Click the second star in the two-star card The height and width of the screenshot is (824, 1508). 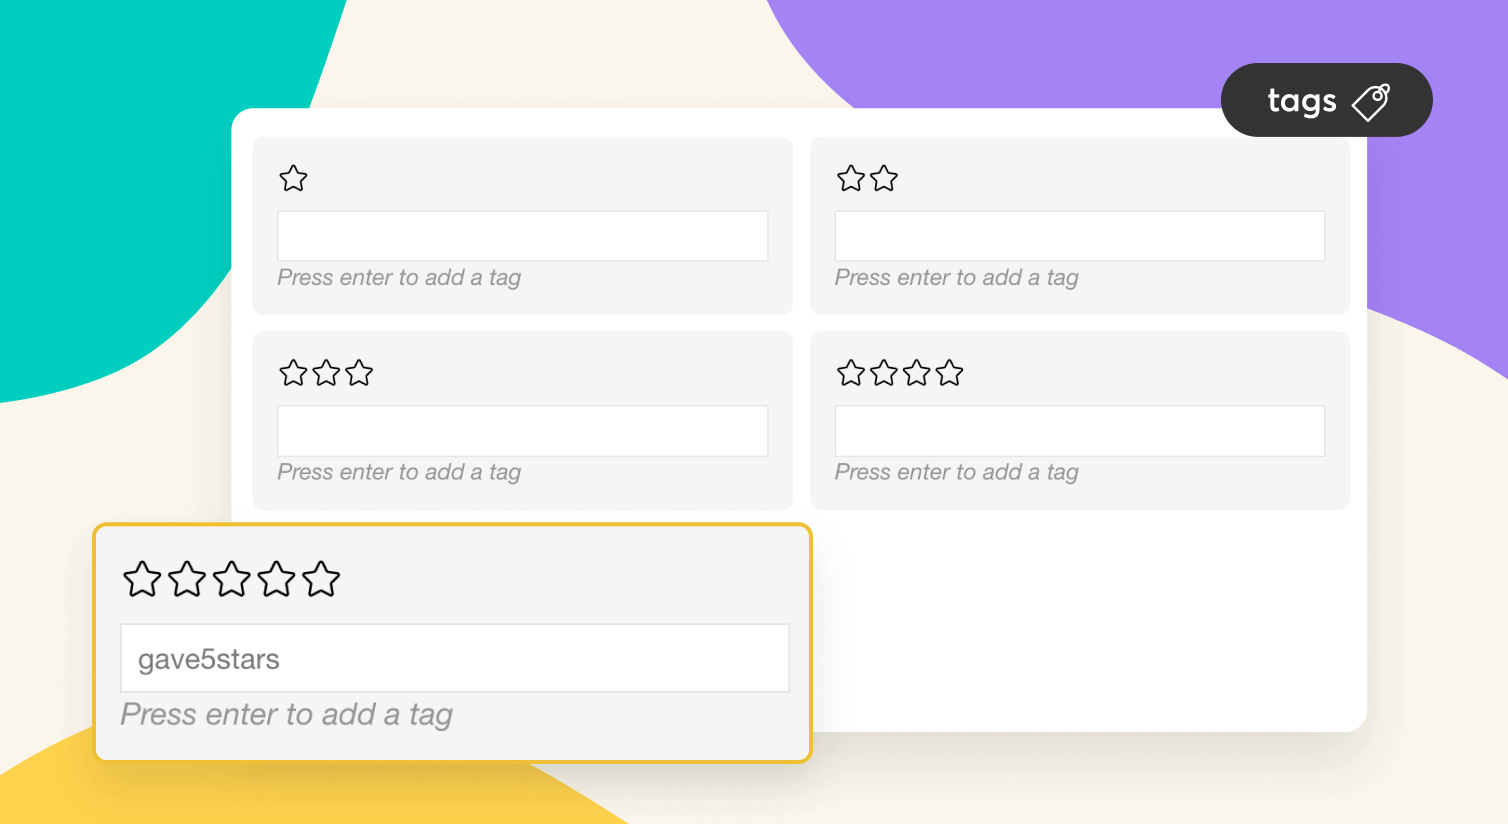pos(884,179)
